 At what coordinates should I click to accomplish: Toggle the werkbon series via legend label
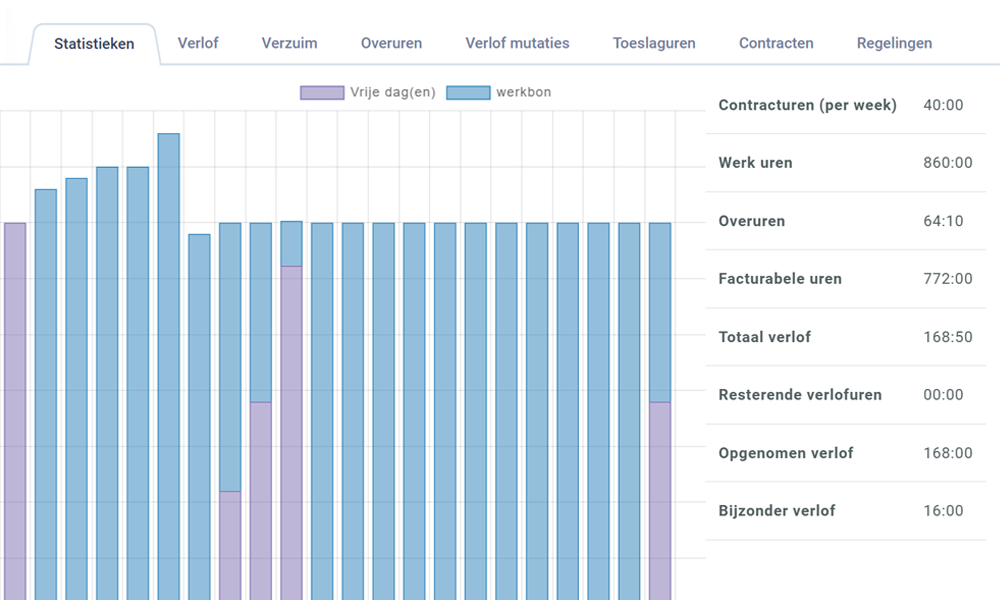click(523, 93)
